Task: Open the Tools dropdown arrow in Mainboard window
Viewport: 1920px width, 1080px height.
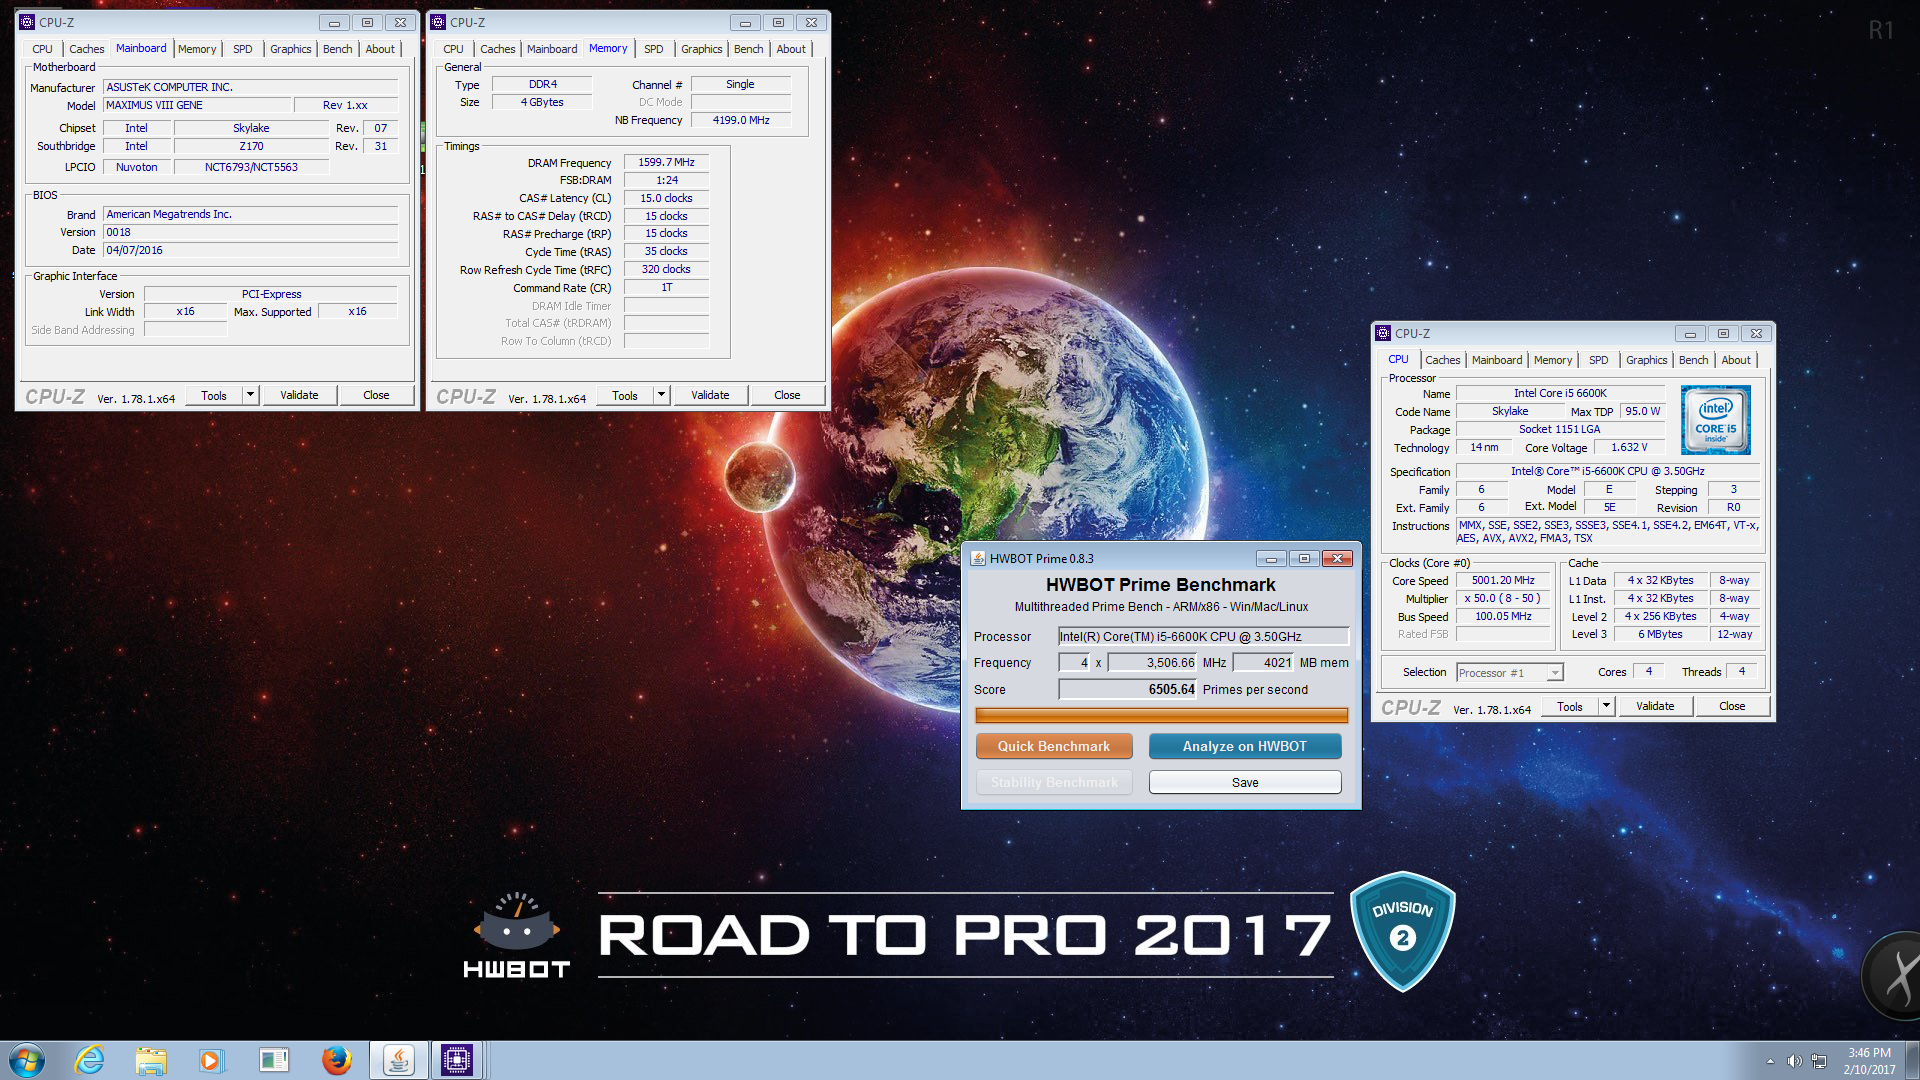Action: [x=250, y=395]
